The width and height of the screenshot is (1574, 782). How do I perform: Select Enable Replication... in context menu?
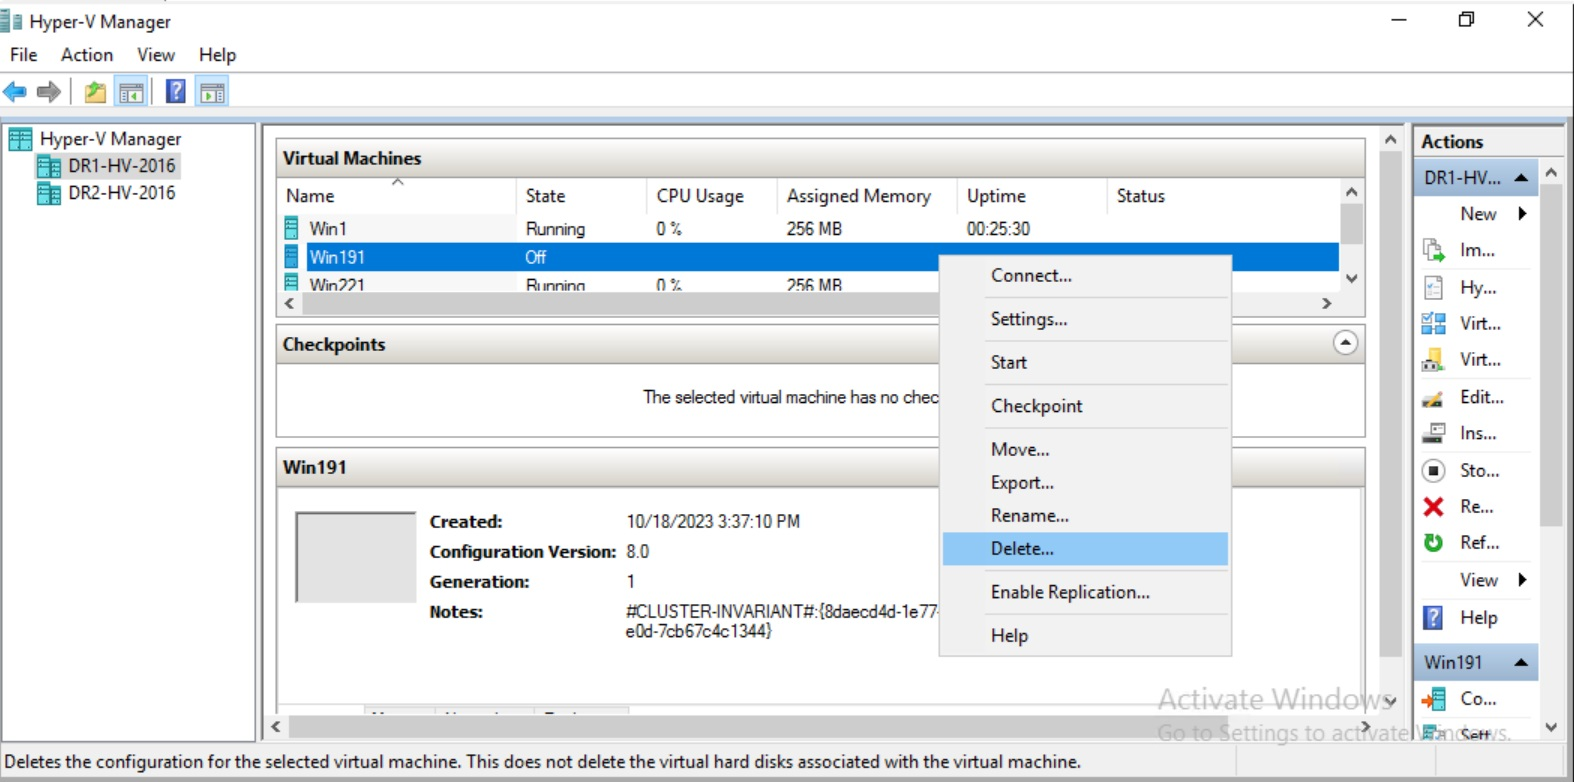point(1070,592)
